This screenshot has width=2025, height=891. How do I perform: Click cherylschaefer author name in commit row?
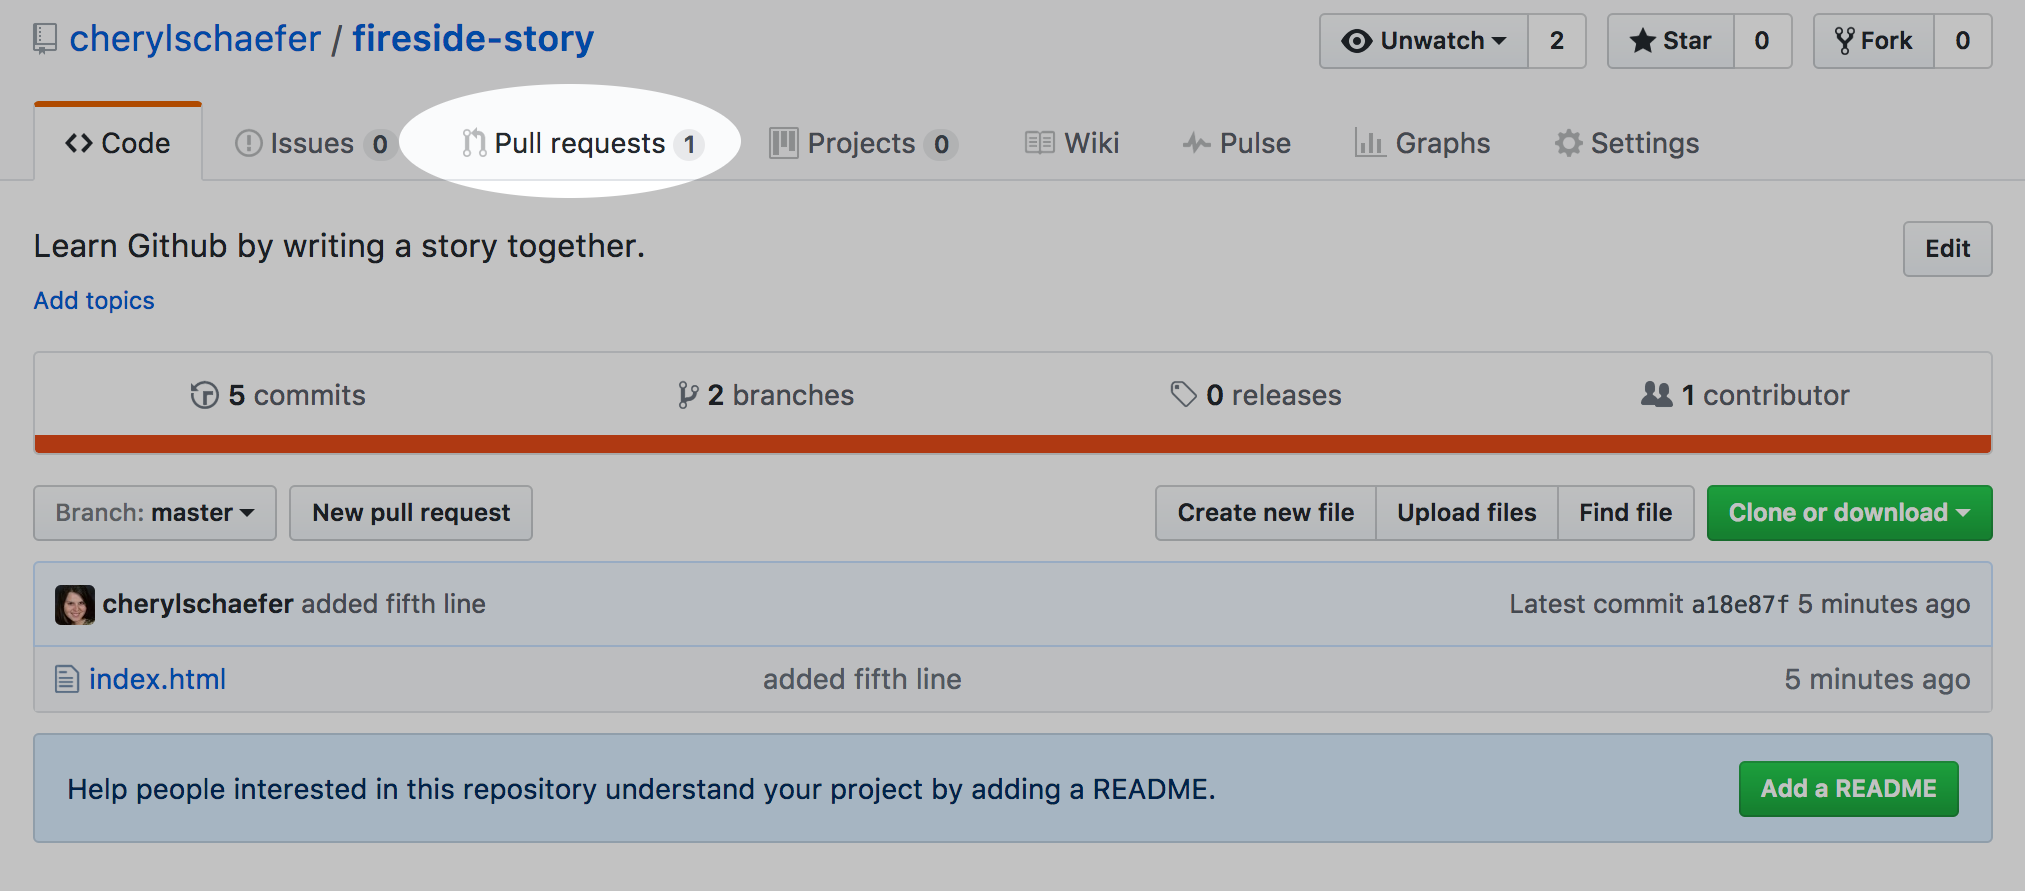(x=198, y=604)
